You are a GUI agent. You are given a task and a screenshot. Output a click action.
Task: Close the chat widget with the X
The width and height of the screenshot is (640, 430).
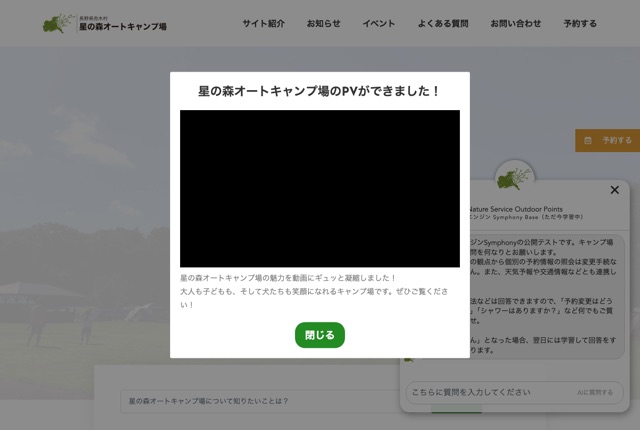pos(614,190)
